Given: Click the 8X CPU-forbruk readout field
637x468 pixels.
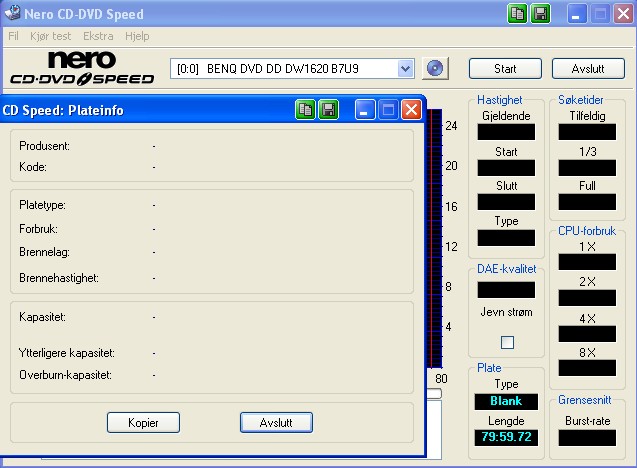Looking at the screenshot, I should pos(587,368).
